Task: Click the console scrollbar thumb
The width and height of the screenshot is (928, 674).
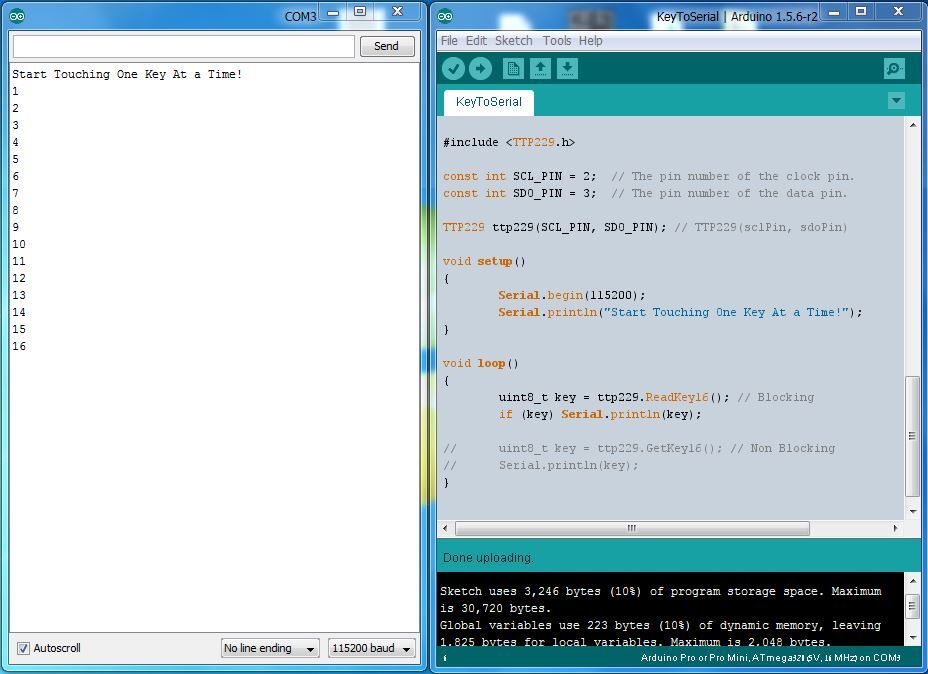Action: [912, 607]
